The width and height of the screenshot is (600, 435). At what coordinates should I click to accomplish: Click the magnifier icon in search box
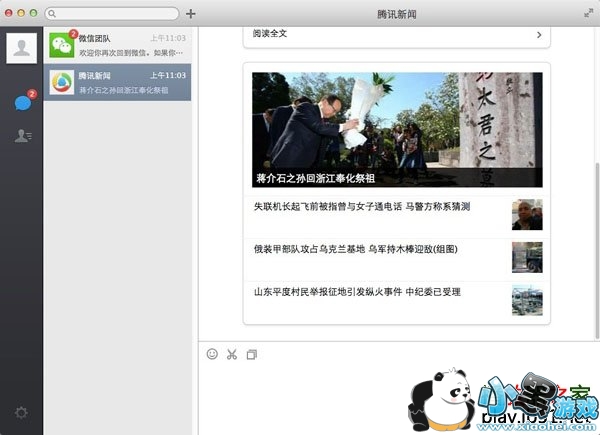coord(52,14)
